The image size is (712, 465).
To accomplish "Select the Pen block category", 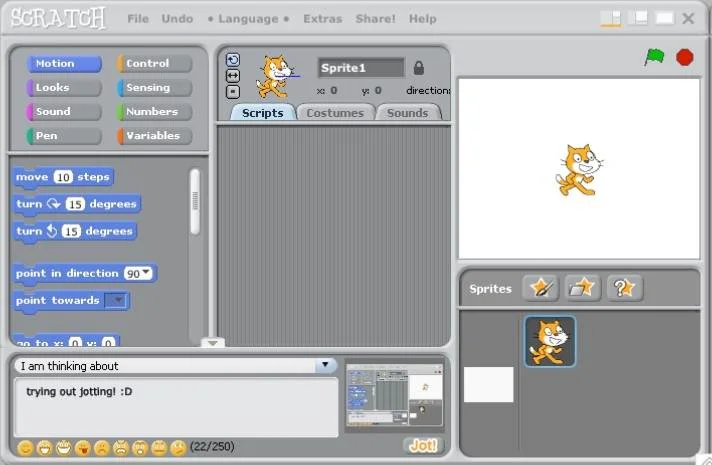I will [x=64, y=136].
